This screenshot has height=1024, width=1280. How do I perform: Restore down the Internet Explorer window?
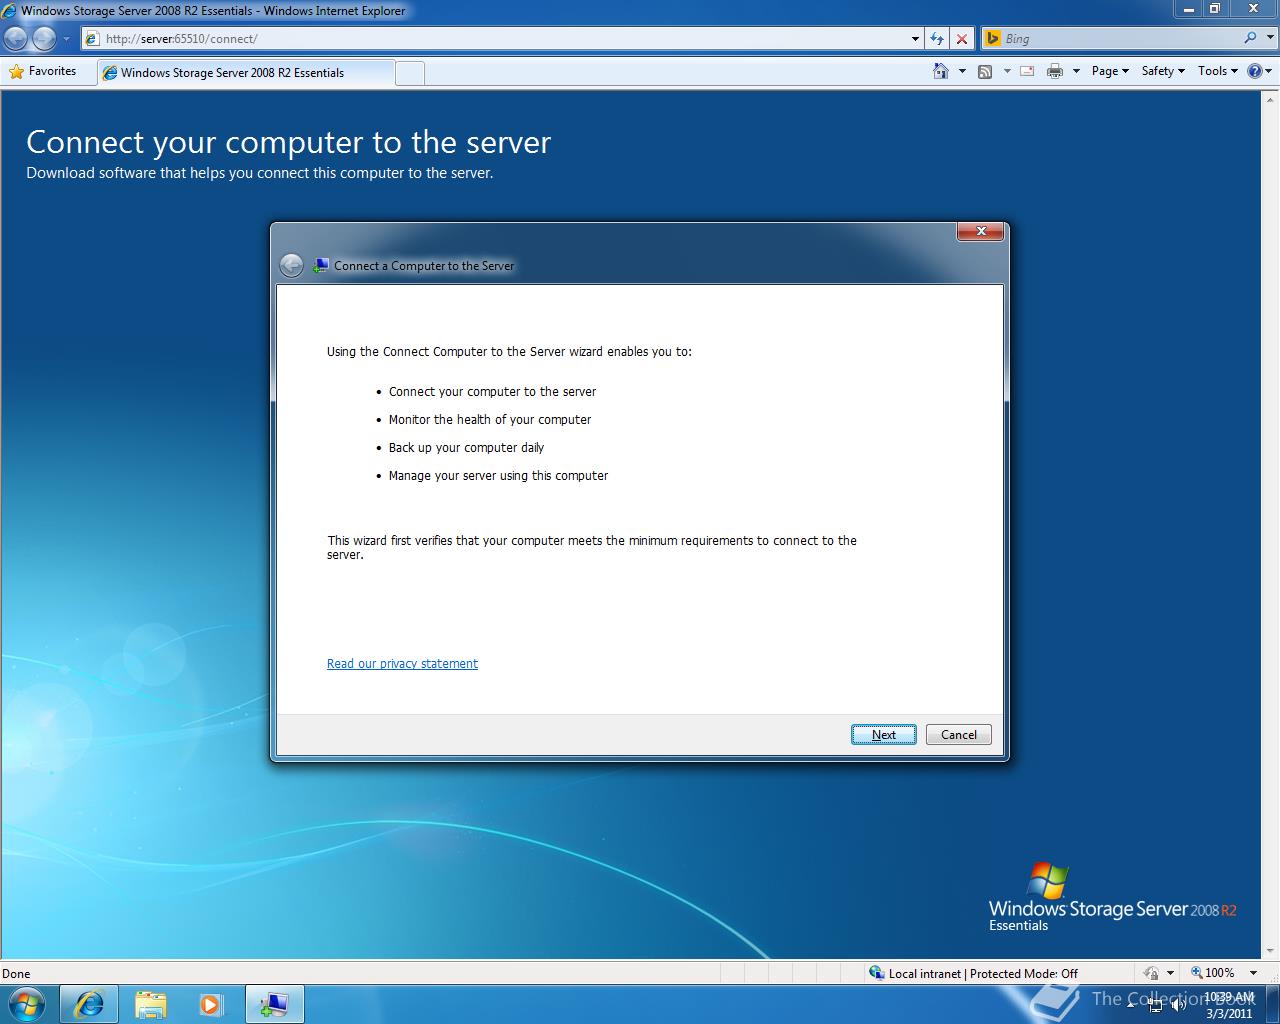coord(1215,9)
